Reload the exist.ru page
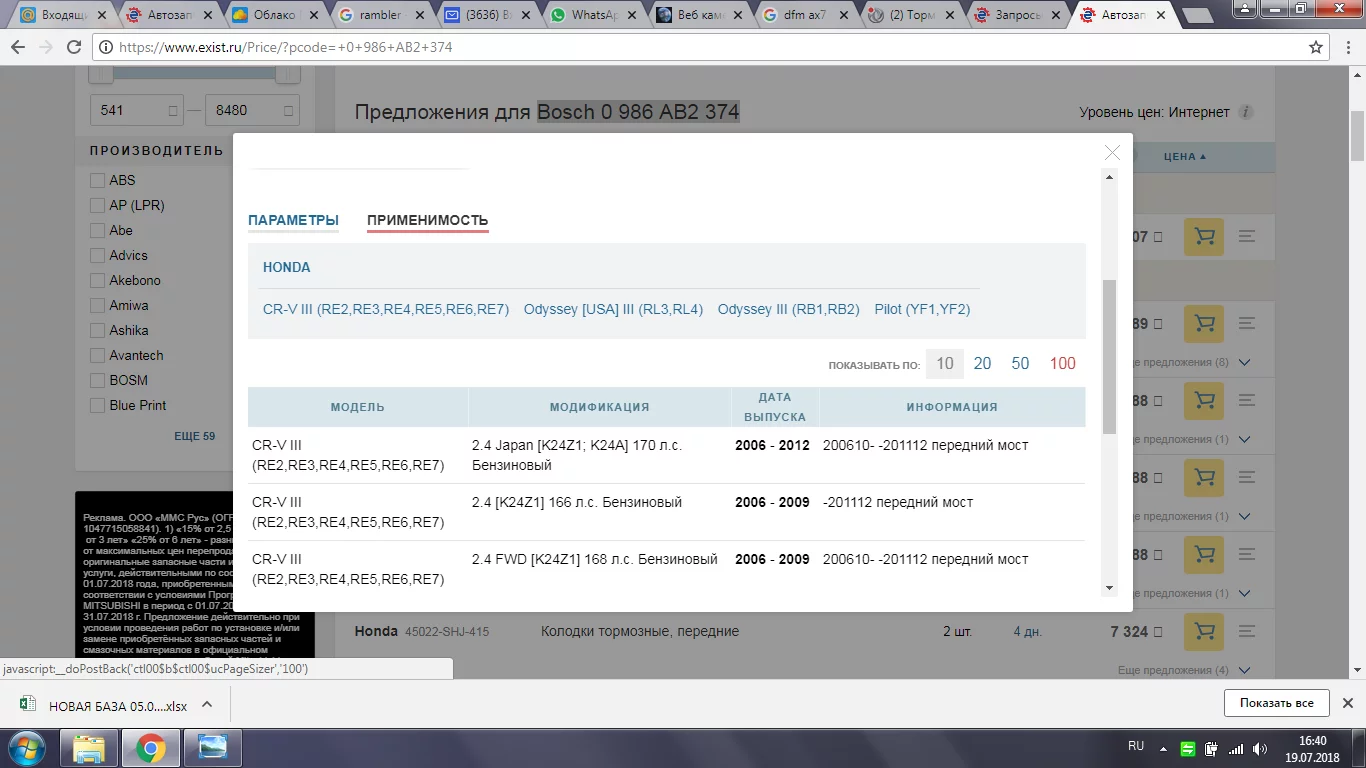 pyautogui.click(x=73, y=47)
